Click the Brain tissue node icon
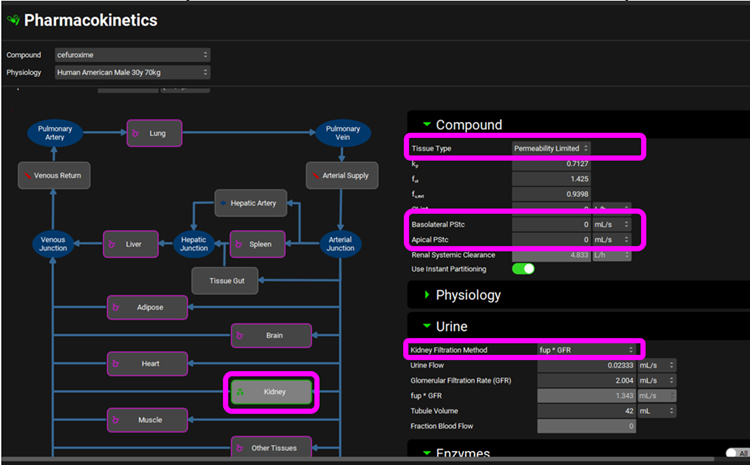The width and height of the screenshot is (750, 465). (x=239, y=336)
